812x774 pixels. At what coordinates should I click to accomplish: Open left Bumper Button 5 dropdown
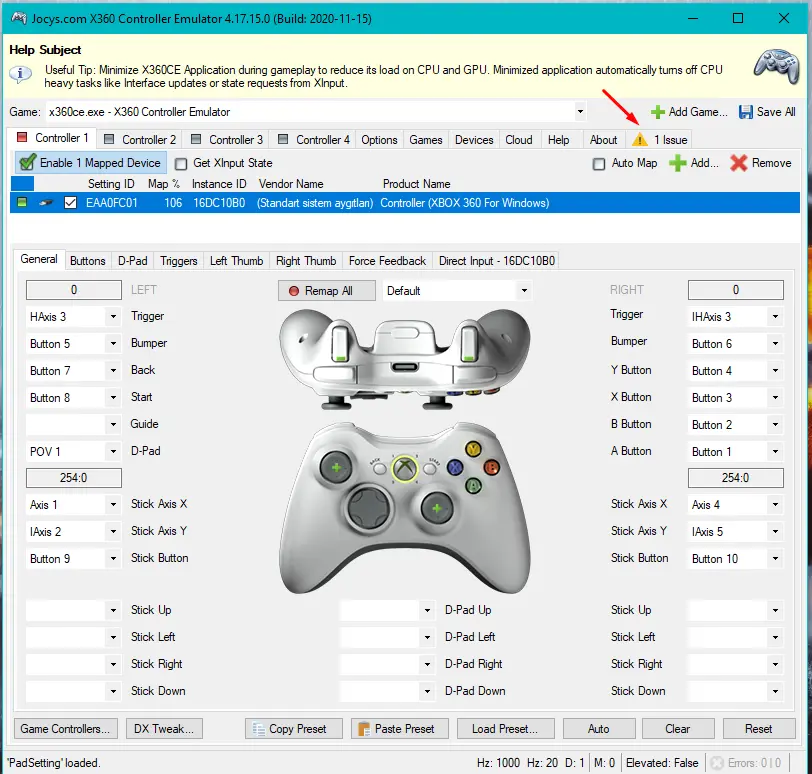point(113,343)
